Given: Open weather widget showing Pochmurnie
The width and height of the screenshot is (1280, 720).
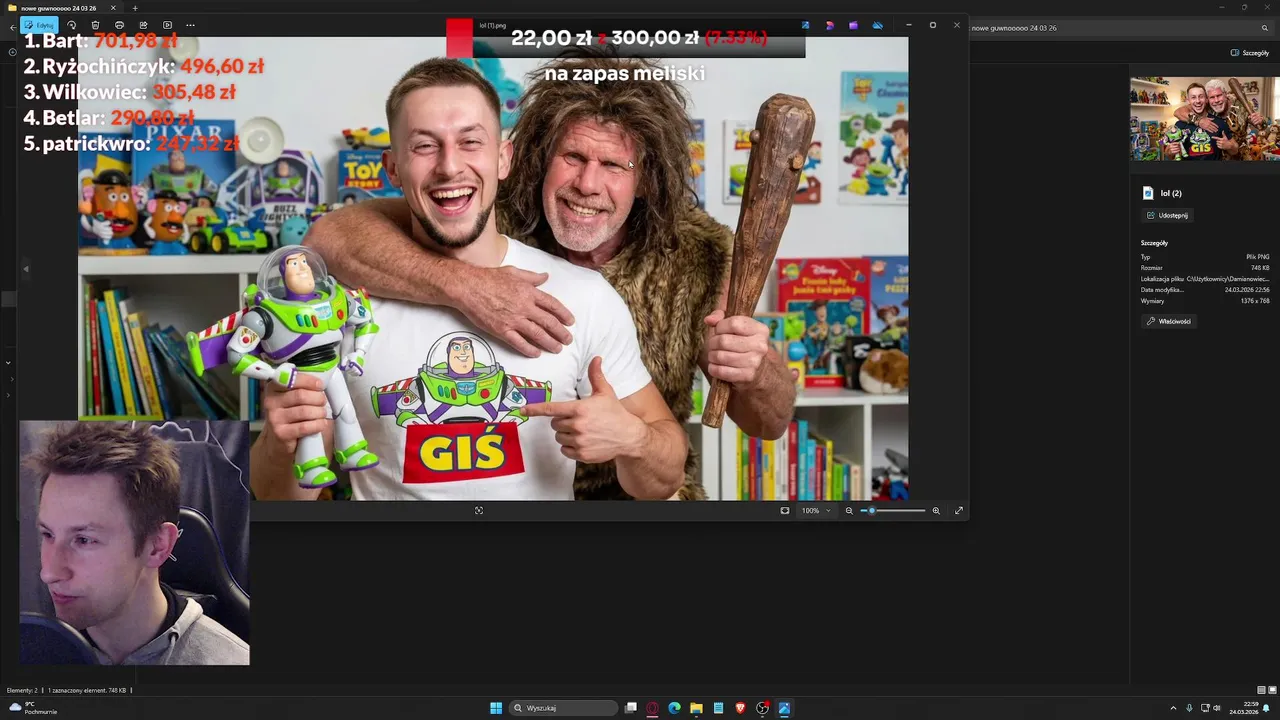Looking at the screenshot, I should tap(33, 708).
